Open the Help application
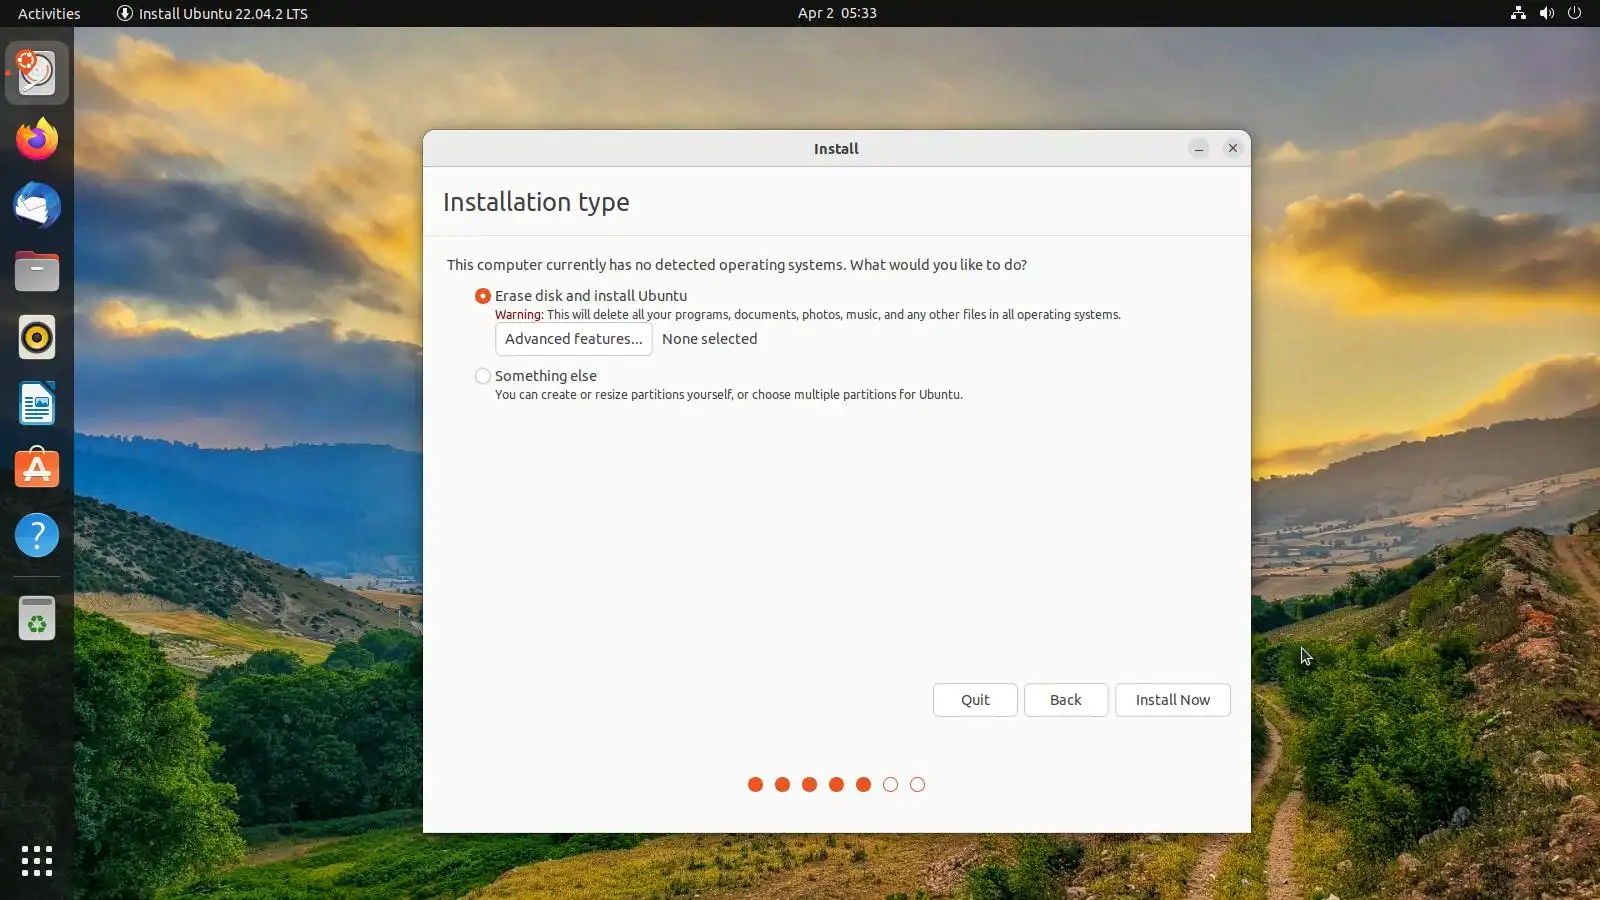This screenshot has height=900, width=1600. tap(37, 535)
